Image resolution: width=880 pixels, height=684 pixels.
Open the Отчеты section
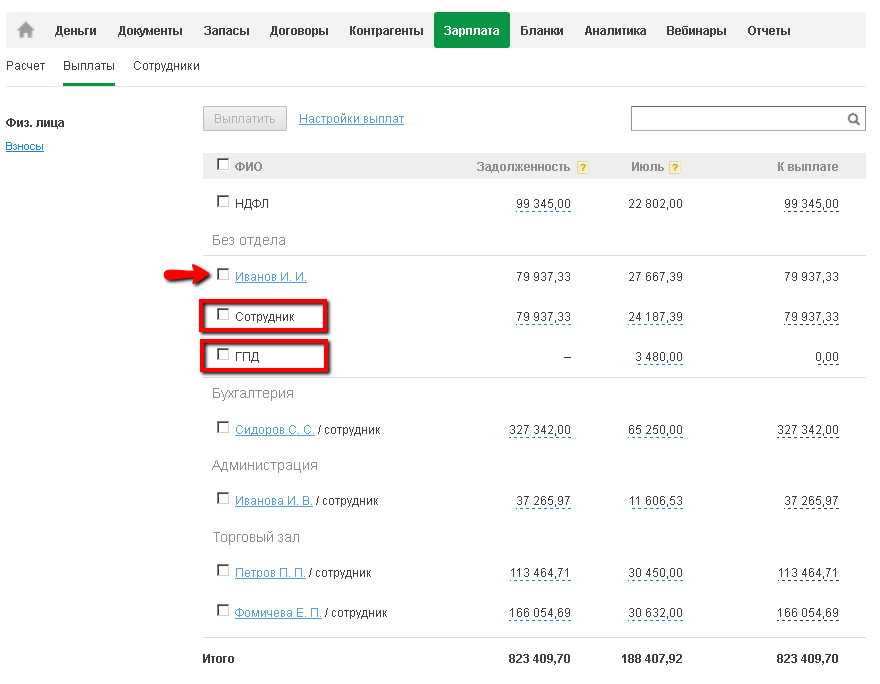(x=768, y=31)
